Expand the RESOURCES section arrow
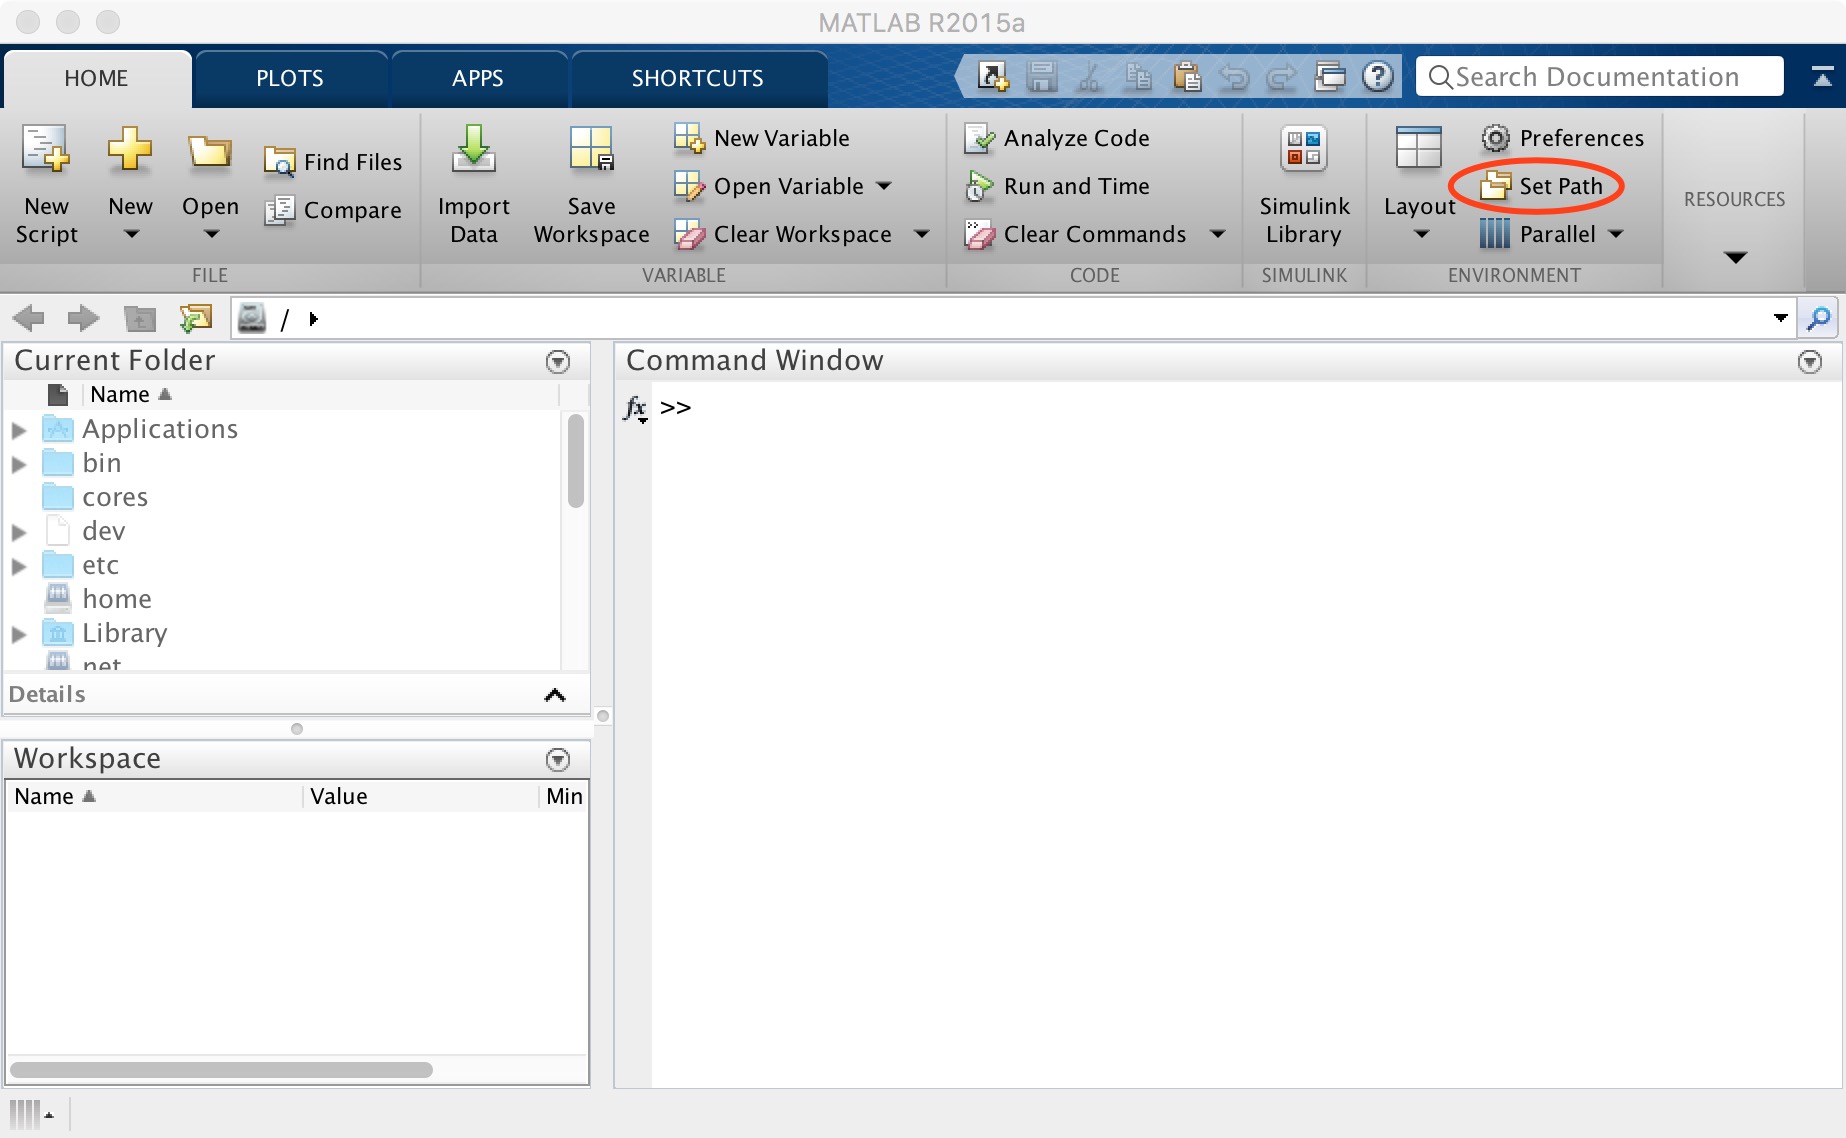This screenshot has height=1138, width=1846. pyautogui.click(x=1736, y=258)
